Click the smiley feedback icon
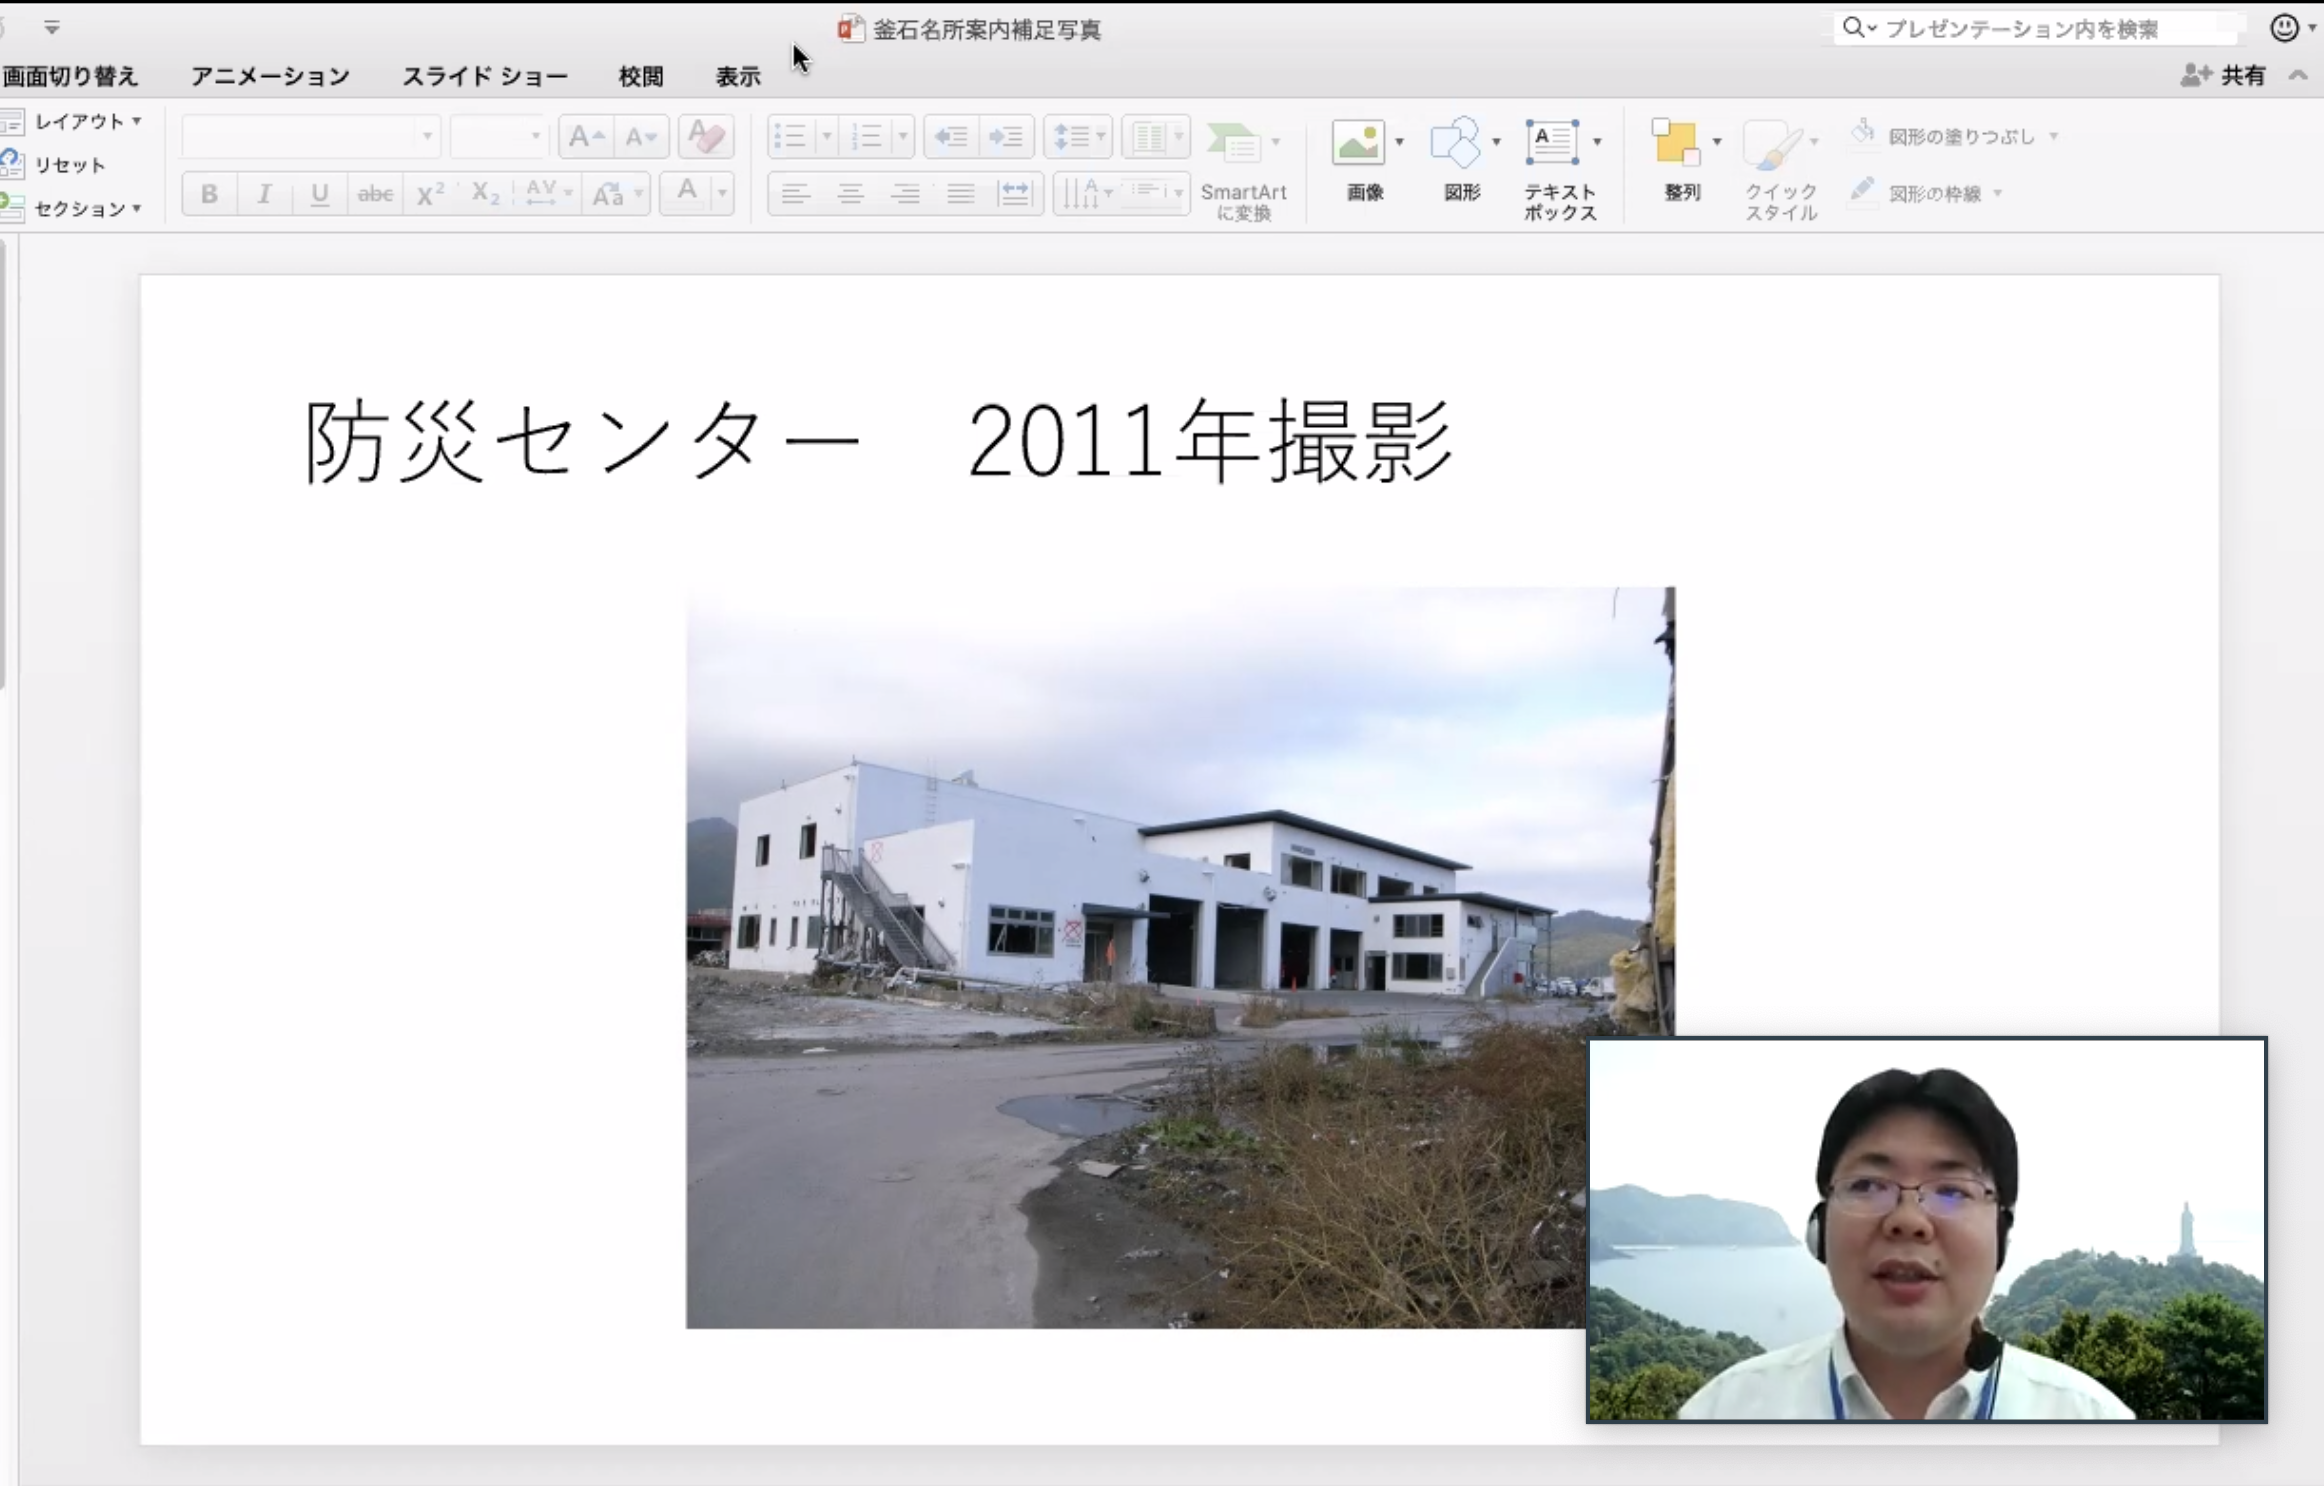 click(2284, 28)
